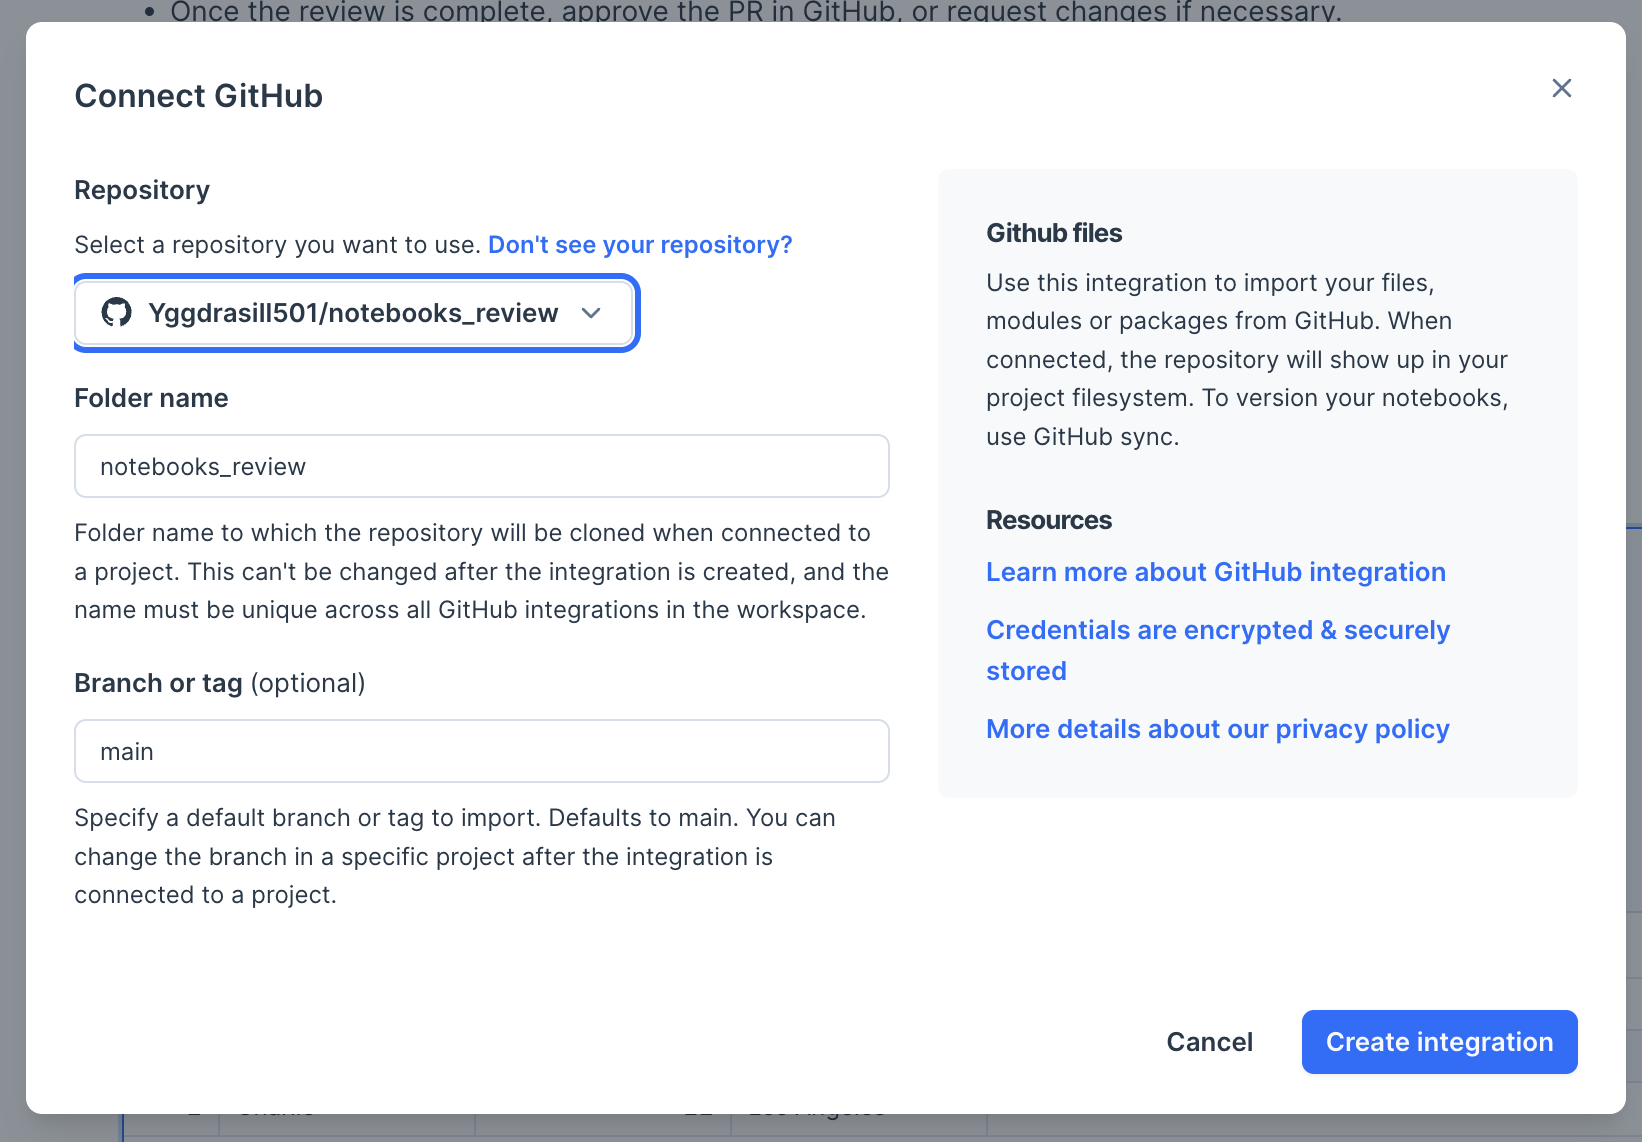Click the Branch or tag (optional) label
This screenshot has height=1142, width=1642.
coord(220,683)
